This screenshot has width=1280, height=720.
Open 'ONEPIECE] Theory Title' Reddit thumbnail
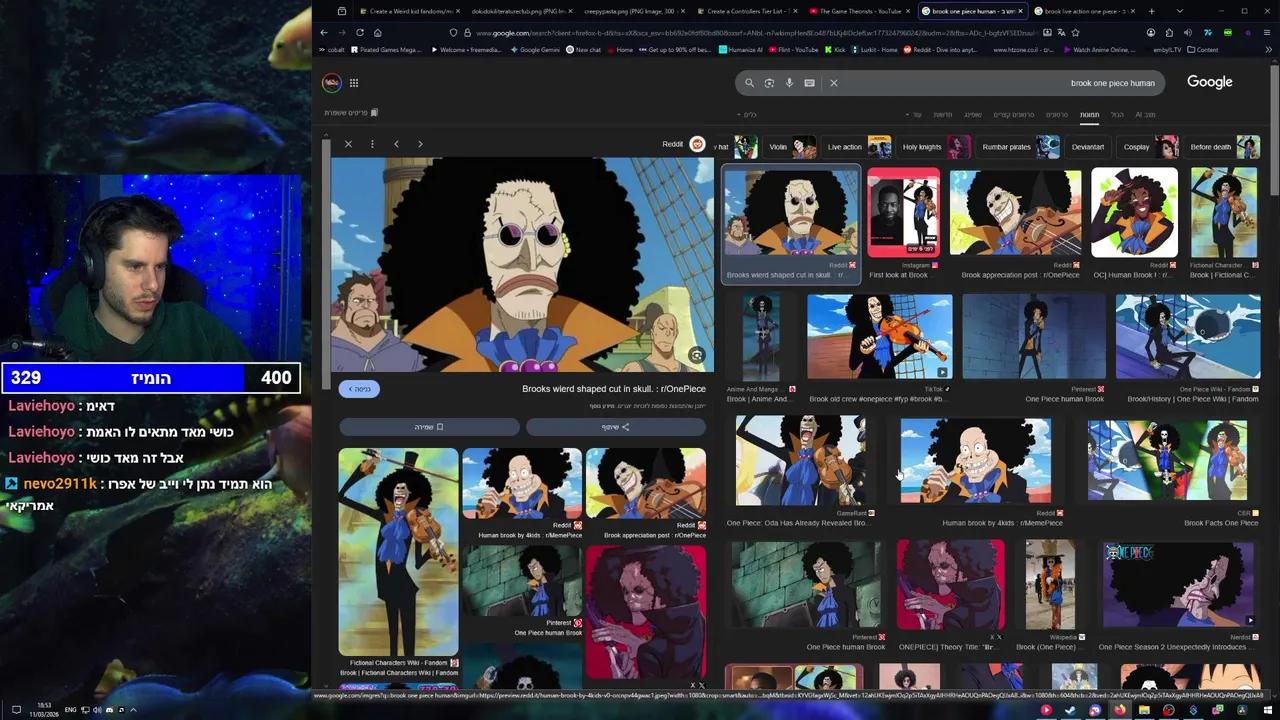(950, 586)
